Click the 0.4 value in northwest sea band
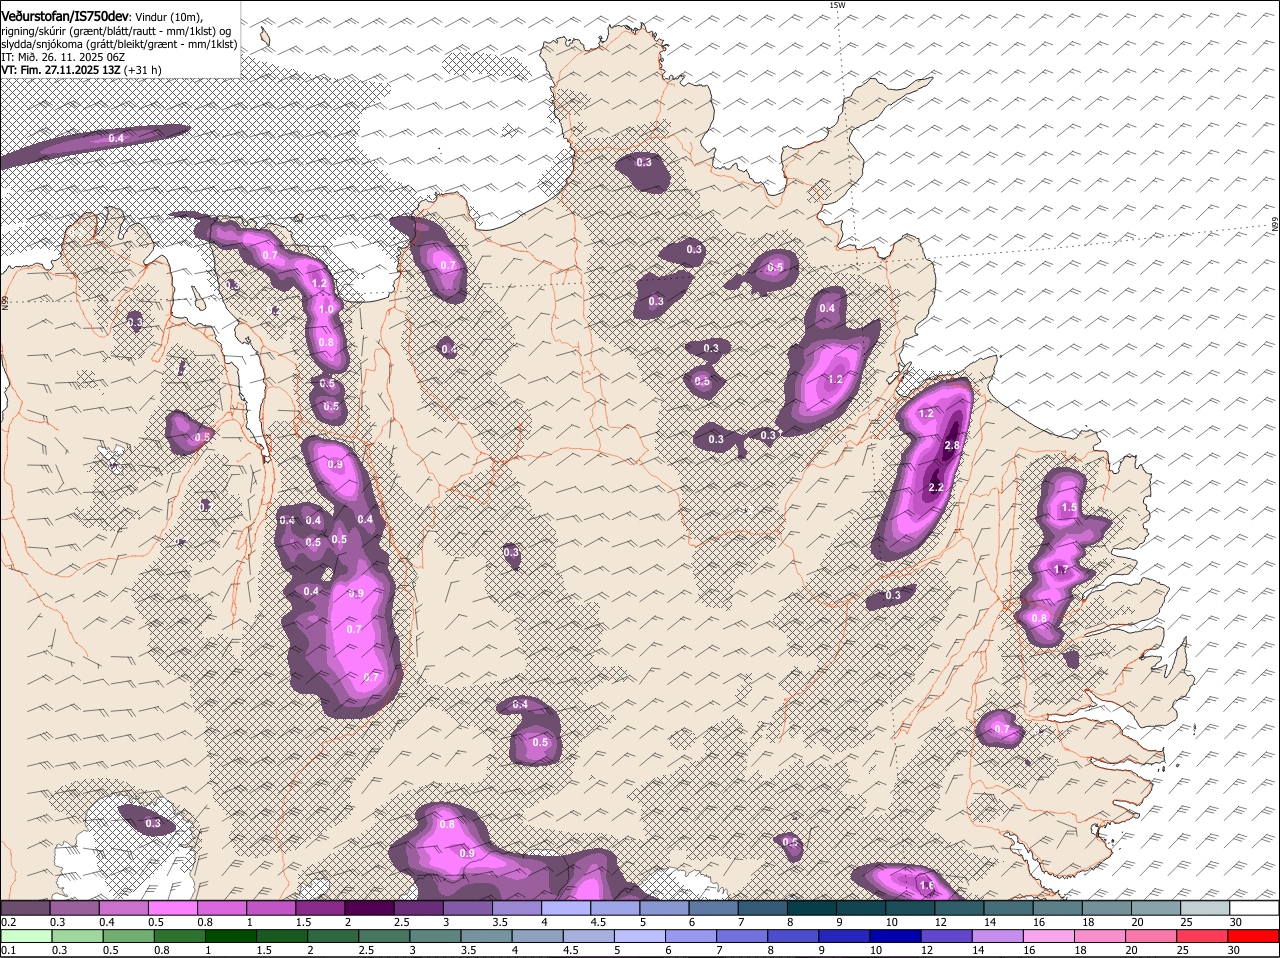 [x=116, y=138]
